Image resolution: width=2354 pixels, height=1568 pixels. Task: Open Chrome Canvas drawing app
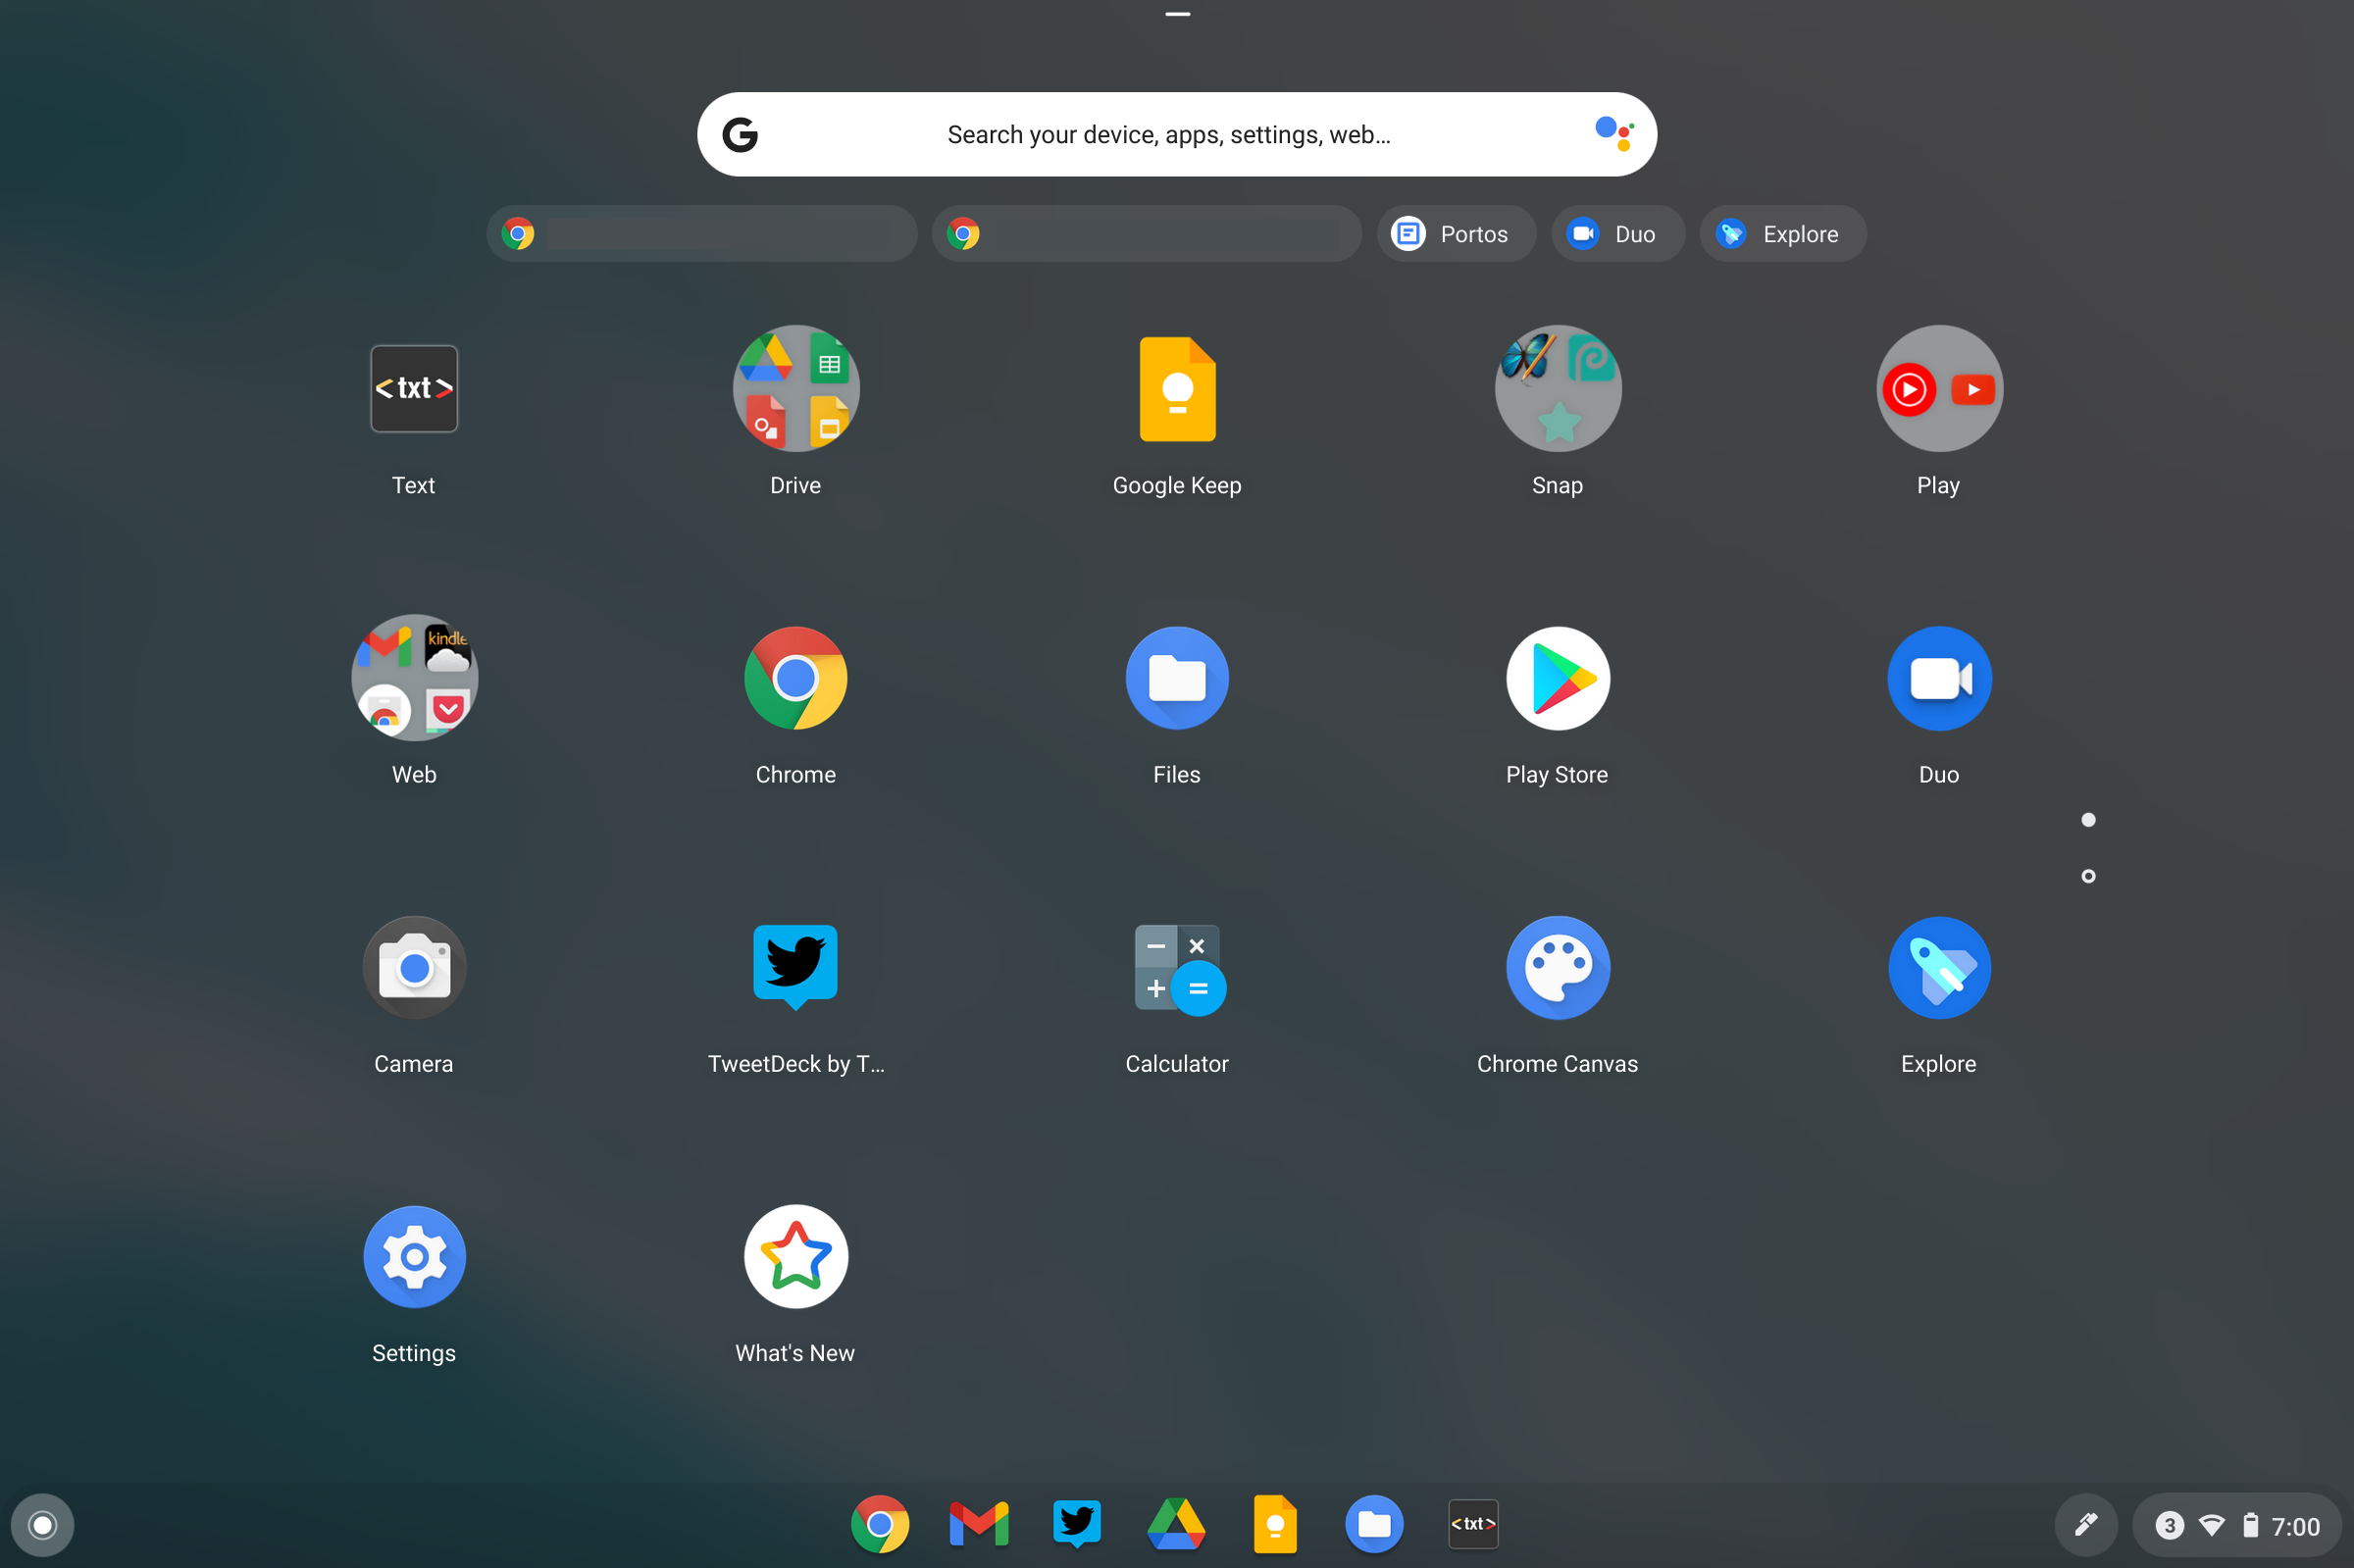coord(1557,968)
